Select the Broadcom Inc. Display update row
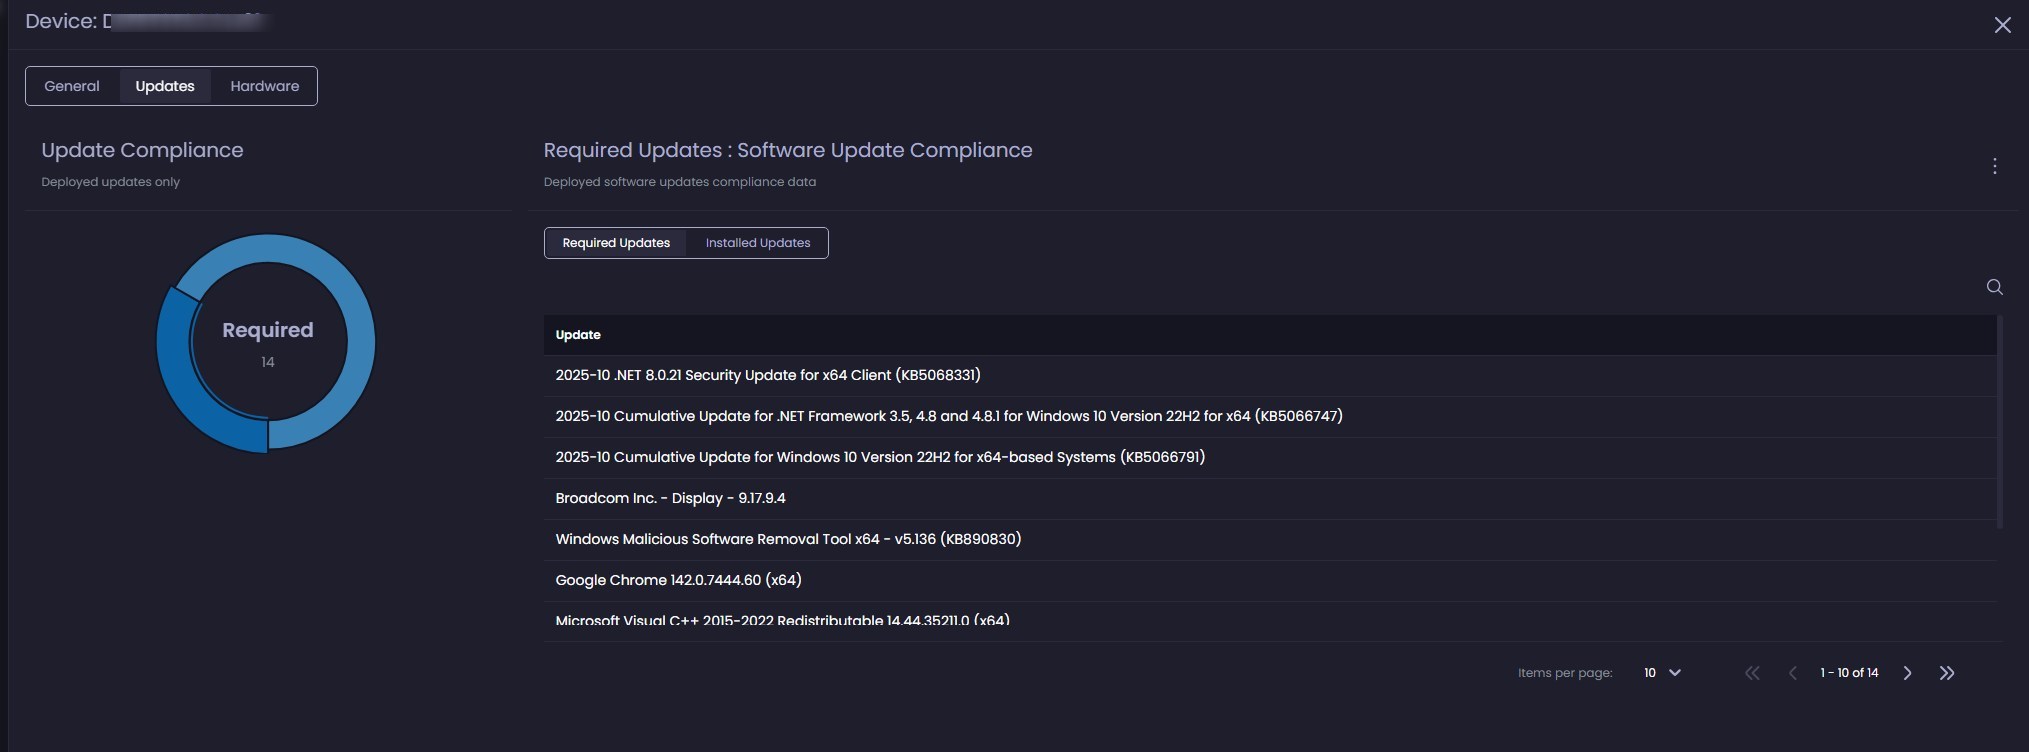This screenshot has height=752, width=2029. pyautogui.click(x=670, y=498)
